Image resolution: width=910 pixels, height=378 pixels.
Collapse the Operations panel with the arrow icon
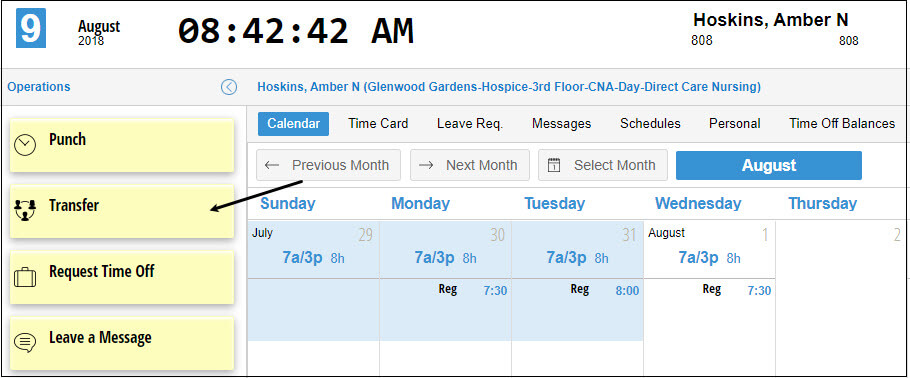229,87
